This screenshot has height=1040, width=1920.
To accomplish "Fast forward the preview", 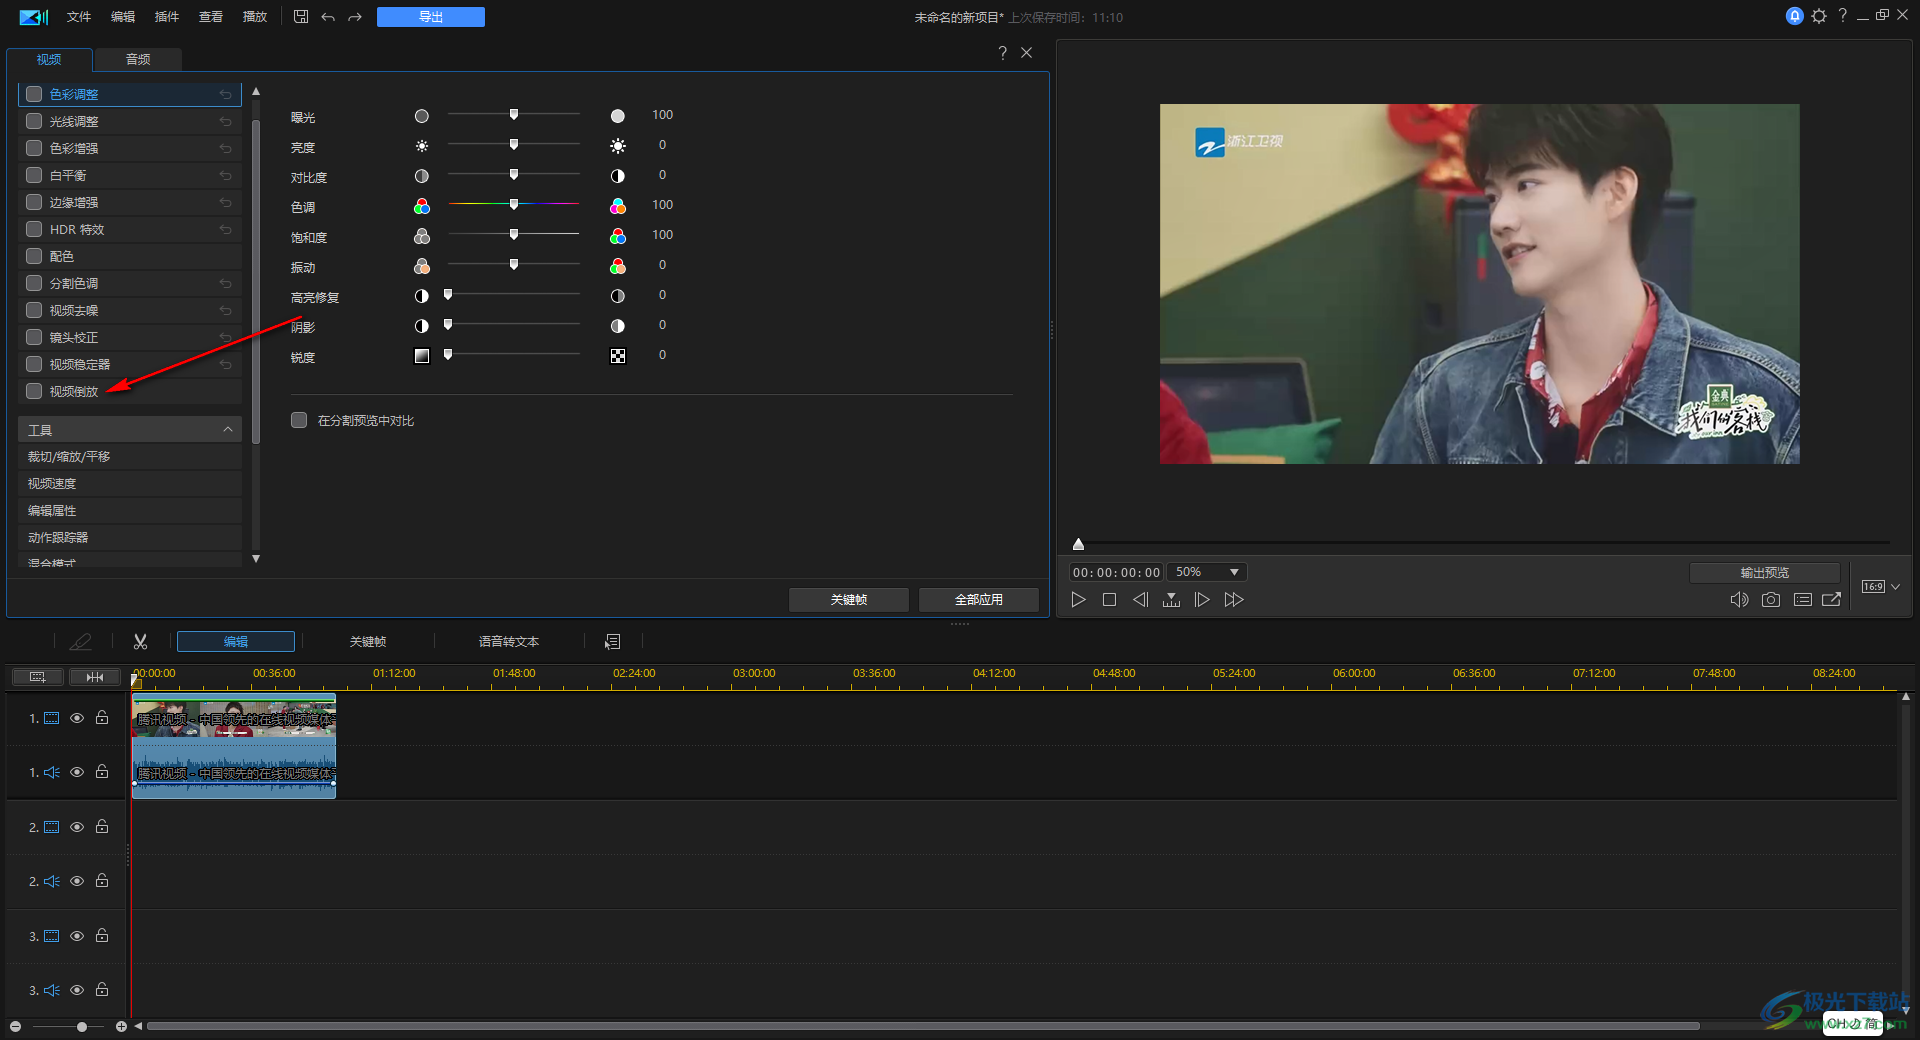I will point(1234,600).
